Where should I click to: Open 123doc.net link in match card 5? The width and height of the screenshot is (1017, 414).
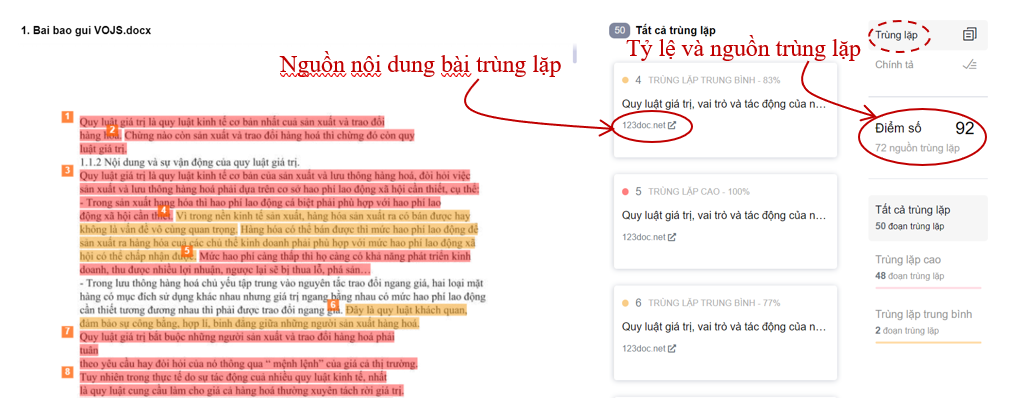(x=643, y=237)
